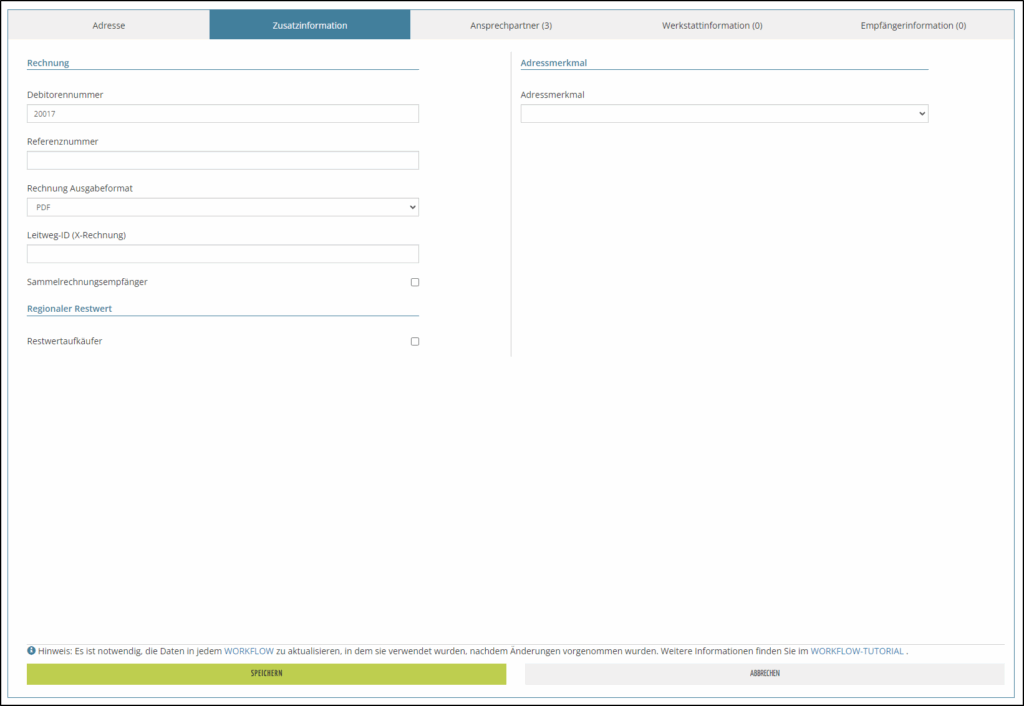The image size is (1024, 706).
Task: Click the Regionaler Restwert section heading
Action: (69, 308)
